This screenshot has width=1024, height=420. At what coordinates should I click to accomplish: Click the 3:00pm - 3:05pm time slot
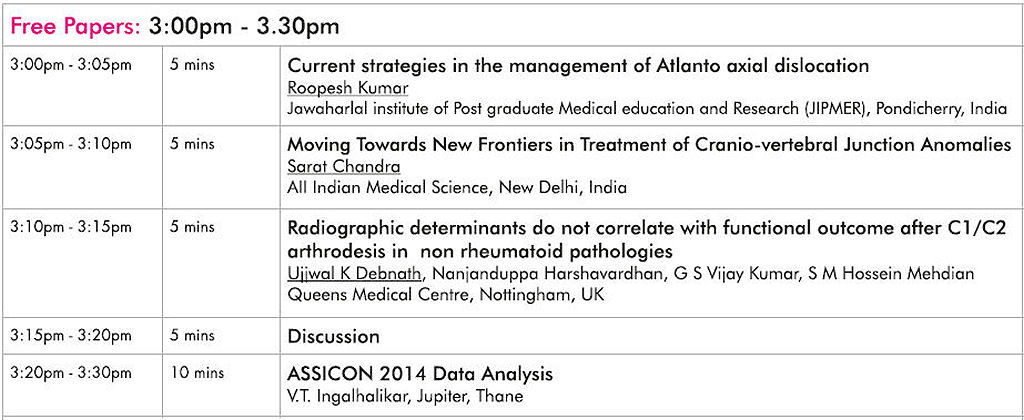71,65
